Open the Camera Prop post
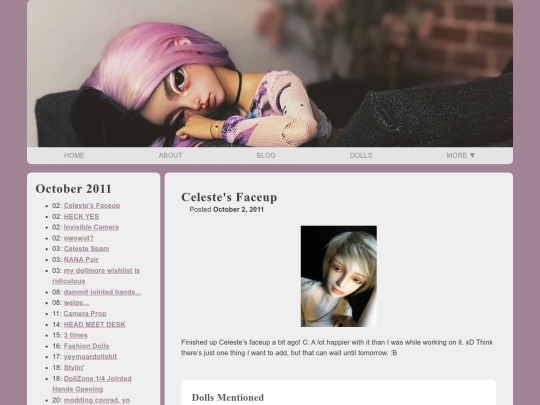The width and height of the screenshot is (540, 405). click(x=85, y=314)
